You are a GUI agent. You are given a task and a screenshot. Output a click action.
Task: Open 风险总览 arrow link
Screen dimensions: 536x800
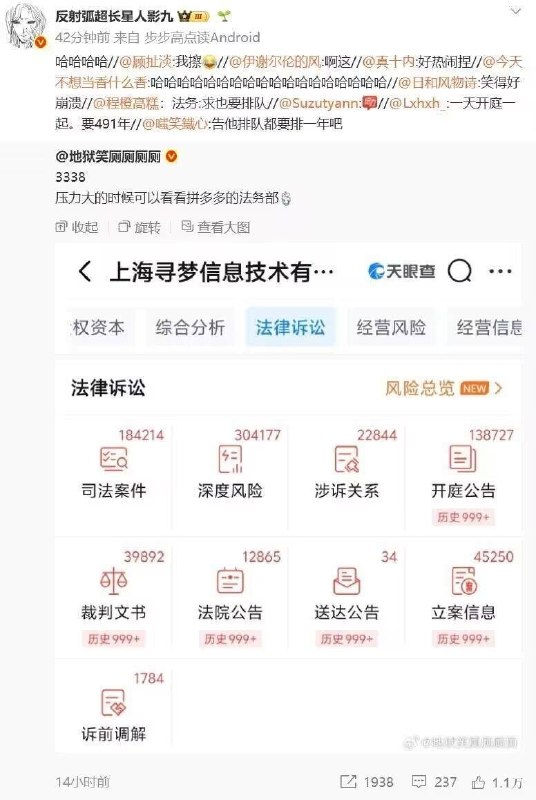pos(443,388)
